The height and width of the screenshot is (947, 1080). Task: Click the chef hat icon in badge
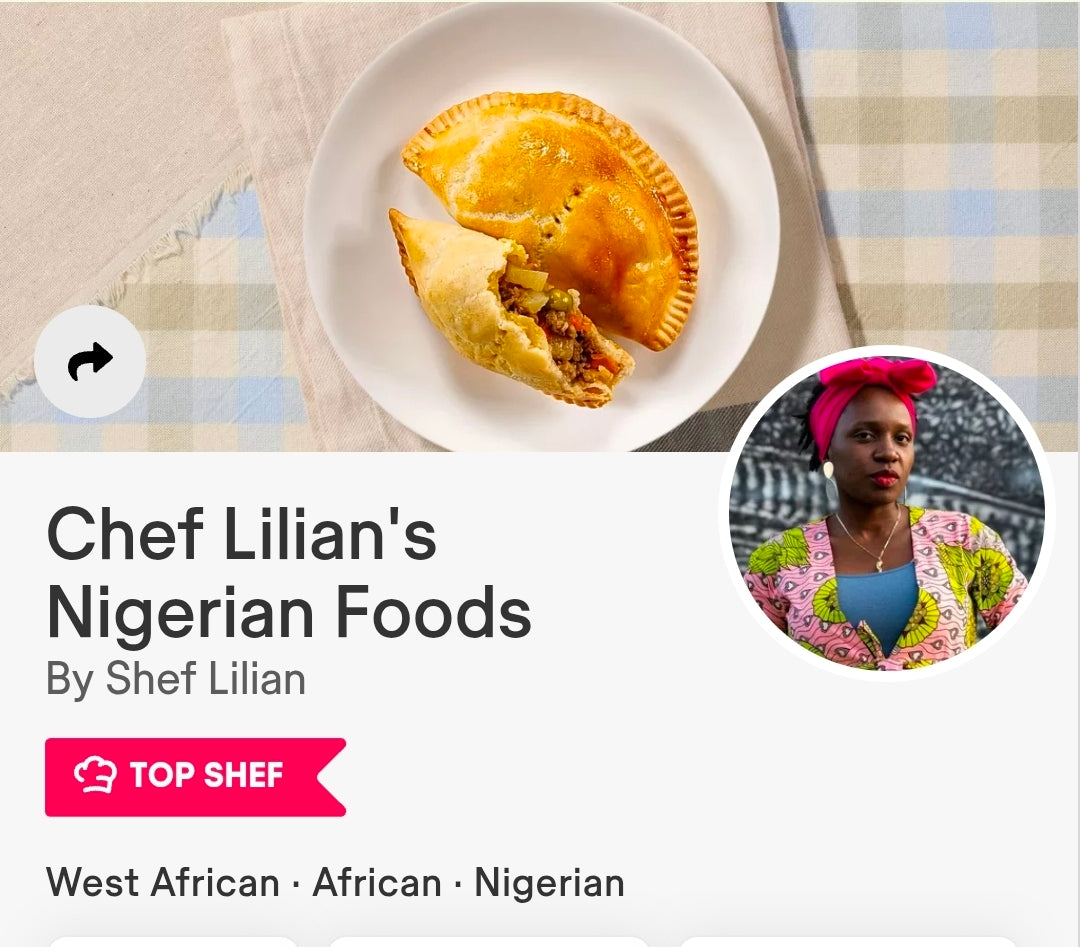coord(94,775)
